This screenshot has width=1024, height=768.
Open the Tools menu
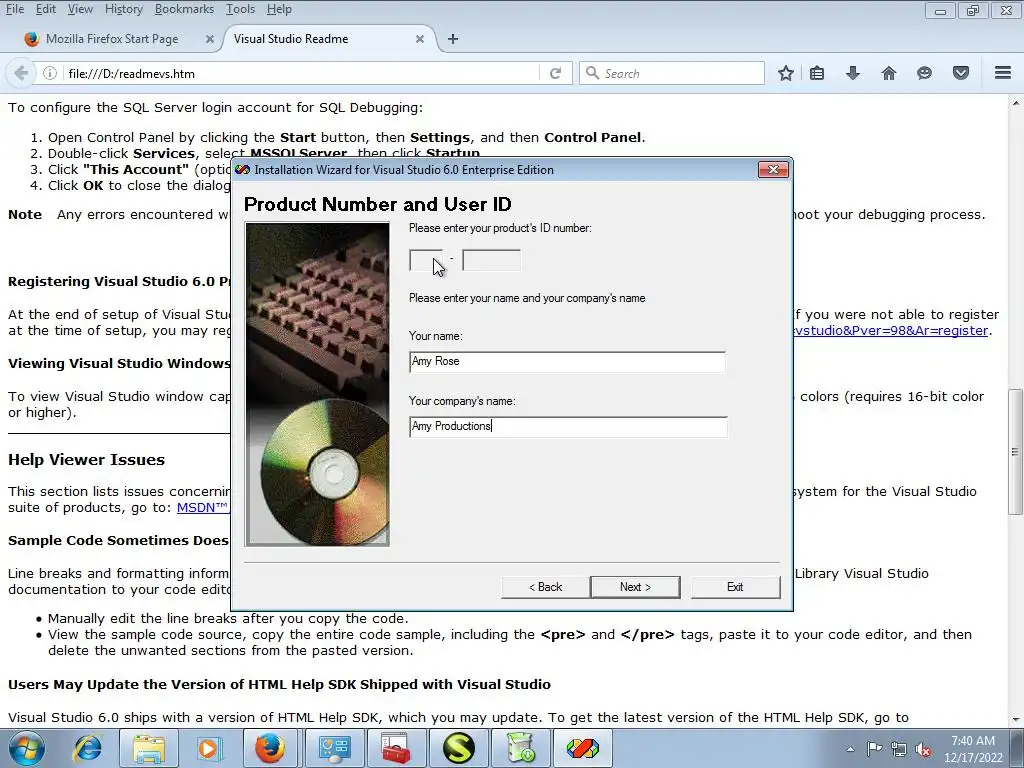240,9
